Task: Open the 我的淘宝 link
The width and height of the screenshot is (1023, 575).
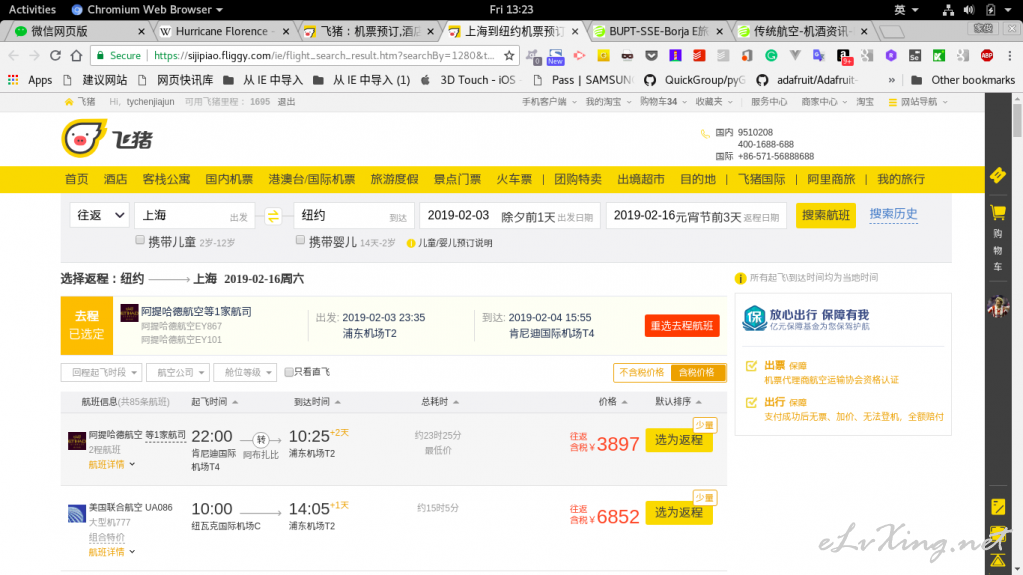Action: [x=603, y=102]
